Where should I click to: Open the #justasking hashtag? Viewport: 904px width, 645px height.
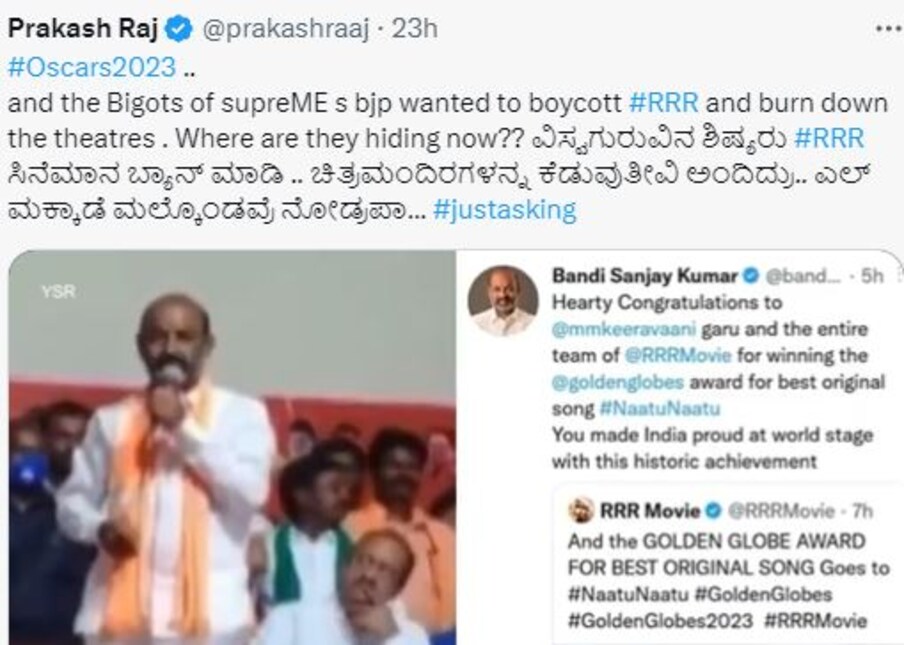coord(504,209)
